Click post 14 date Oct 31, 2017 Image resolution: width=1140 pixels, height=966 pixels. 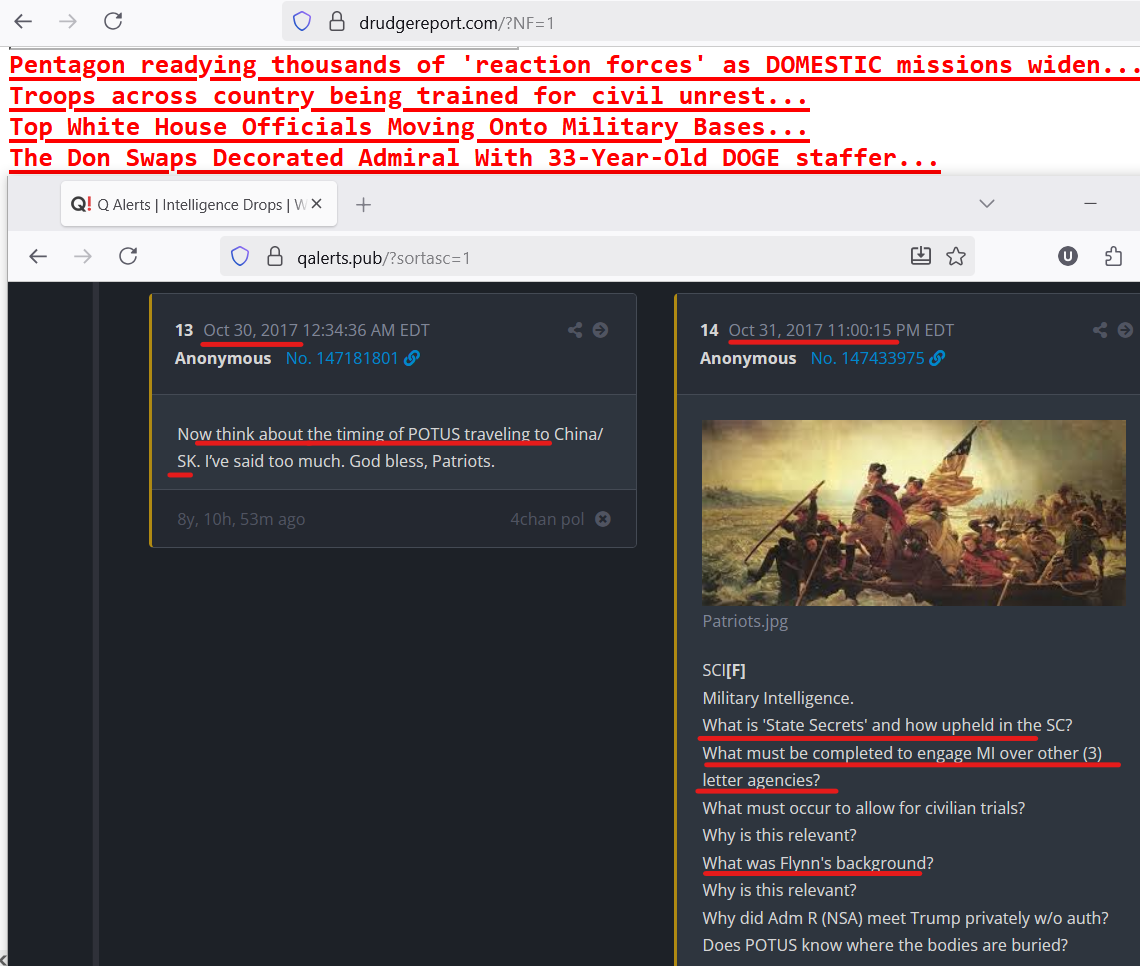pos(776,330)
